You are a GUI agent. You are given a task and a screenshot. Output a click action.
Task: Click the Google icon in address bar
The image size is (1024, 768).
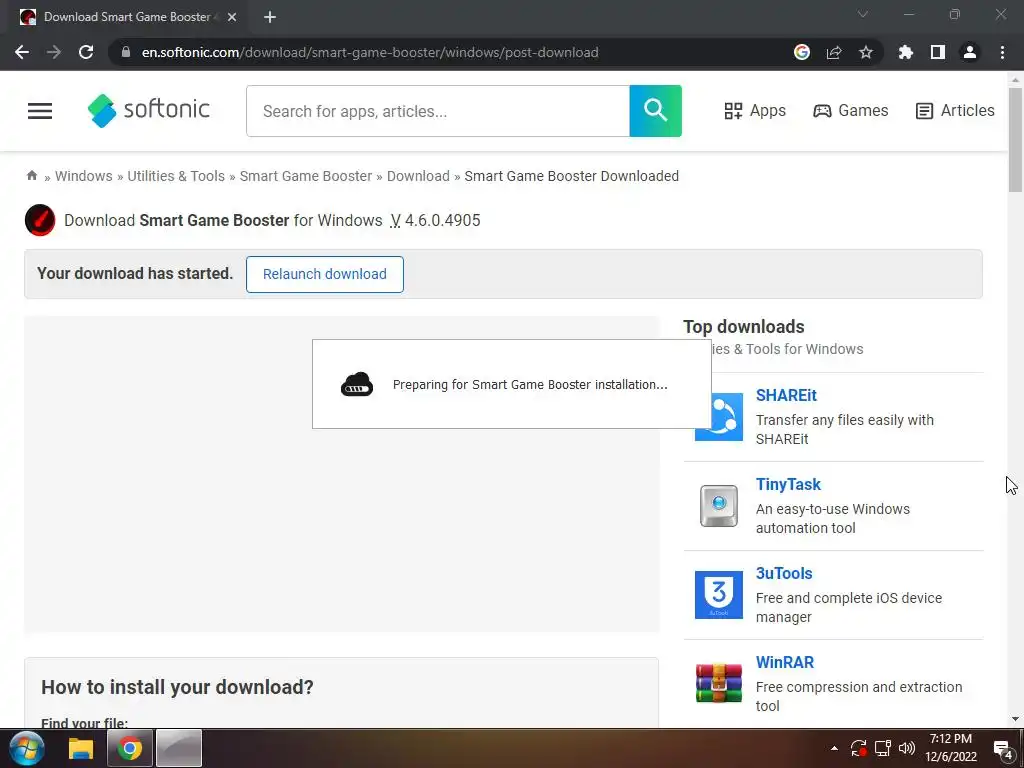[x=802, y=52]
